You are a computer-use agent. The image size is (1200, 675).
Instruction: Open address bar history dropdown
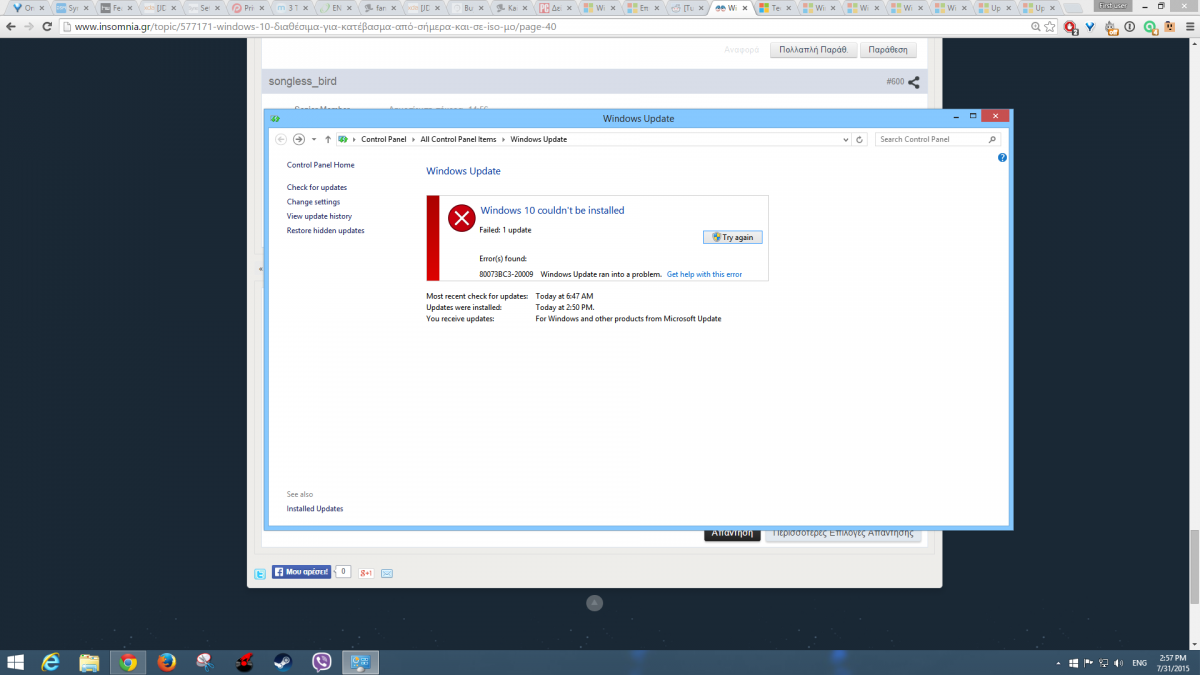[845, 140]
